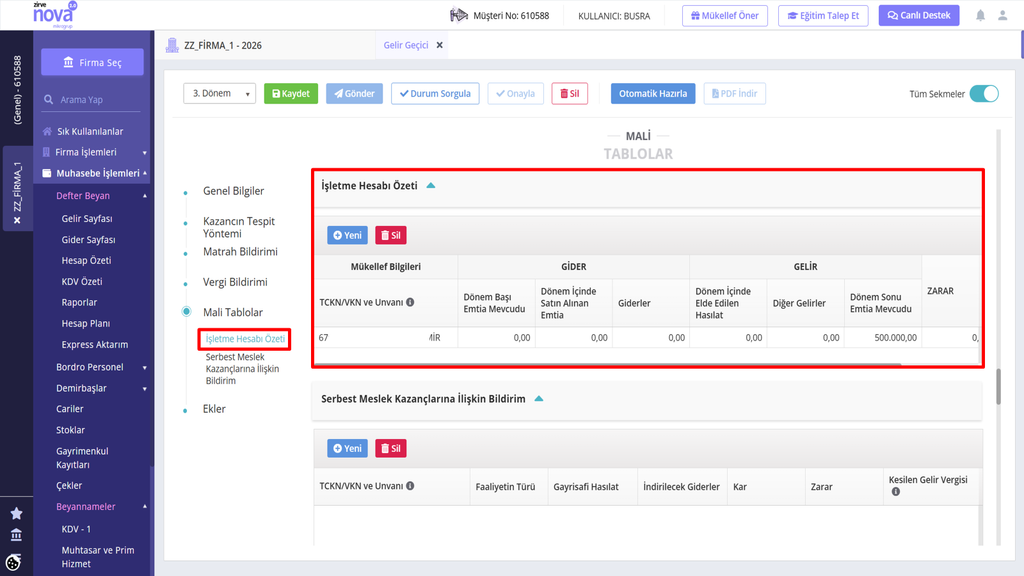Click Sil in Serbest Meslek Kazançlarına section
Viewport: 1024px width, 576px height.
(391, 448)
